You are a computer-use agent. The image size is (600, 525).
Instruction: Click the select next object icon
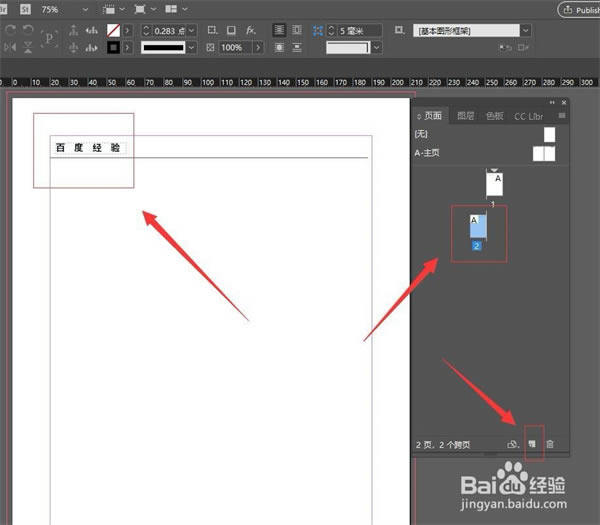(x=91, y=48)
